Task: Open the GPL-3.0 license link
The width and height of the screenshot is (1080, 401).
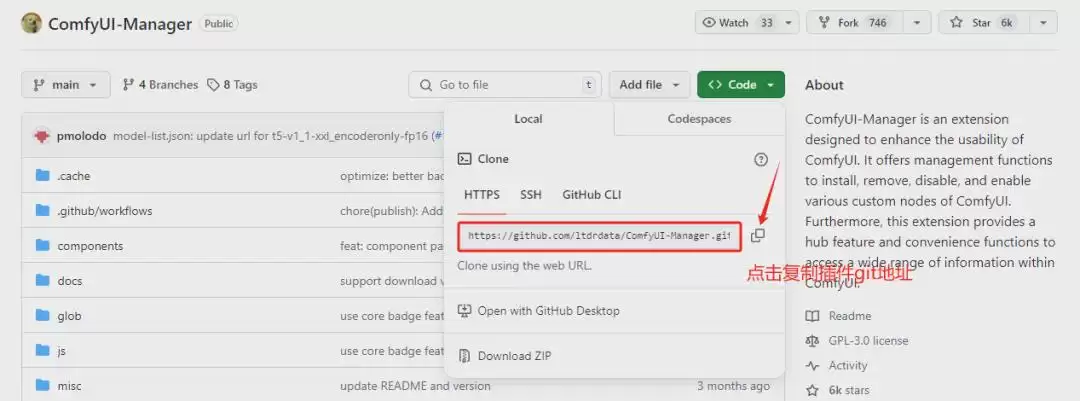Action: click(x=869, y=340)
